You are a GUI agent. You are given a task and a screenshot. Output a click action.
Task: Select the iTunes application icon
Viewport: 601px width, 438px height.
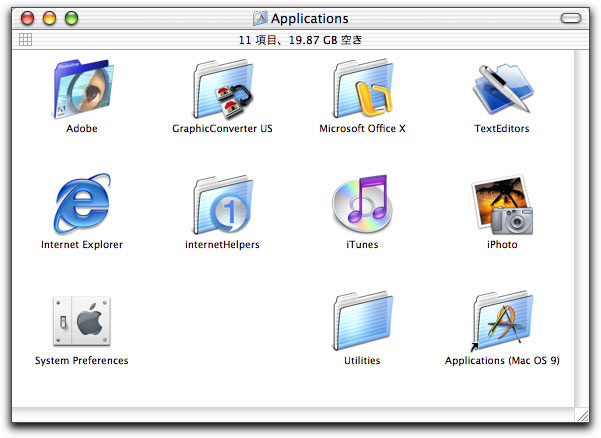click(361, 205)
